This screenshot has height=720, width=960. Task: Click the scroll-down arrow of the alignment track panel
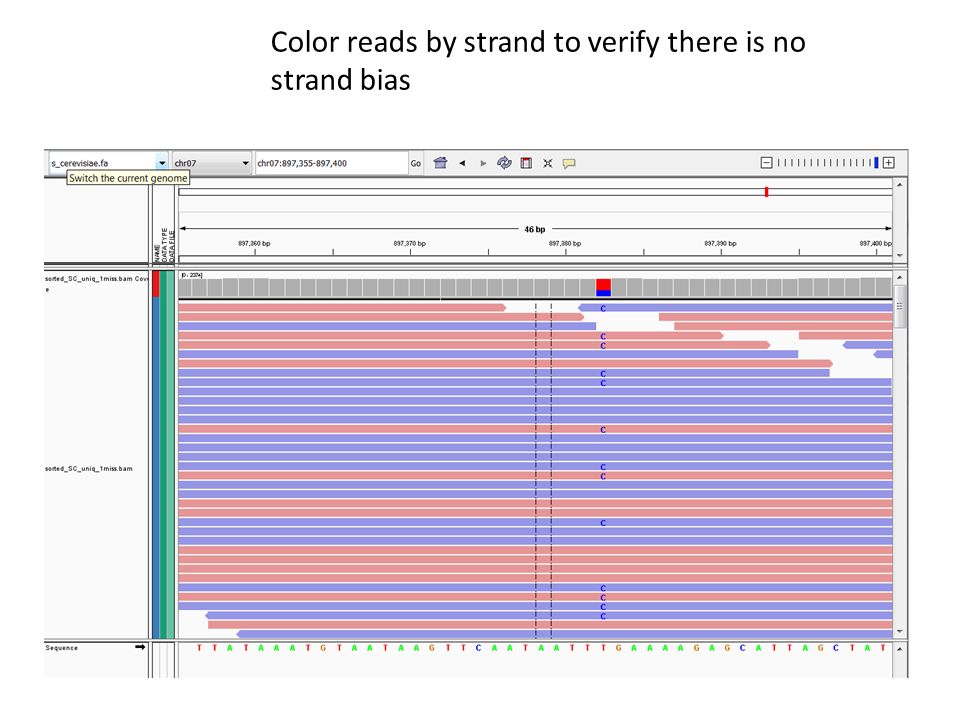899,631
